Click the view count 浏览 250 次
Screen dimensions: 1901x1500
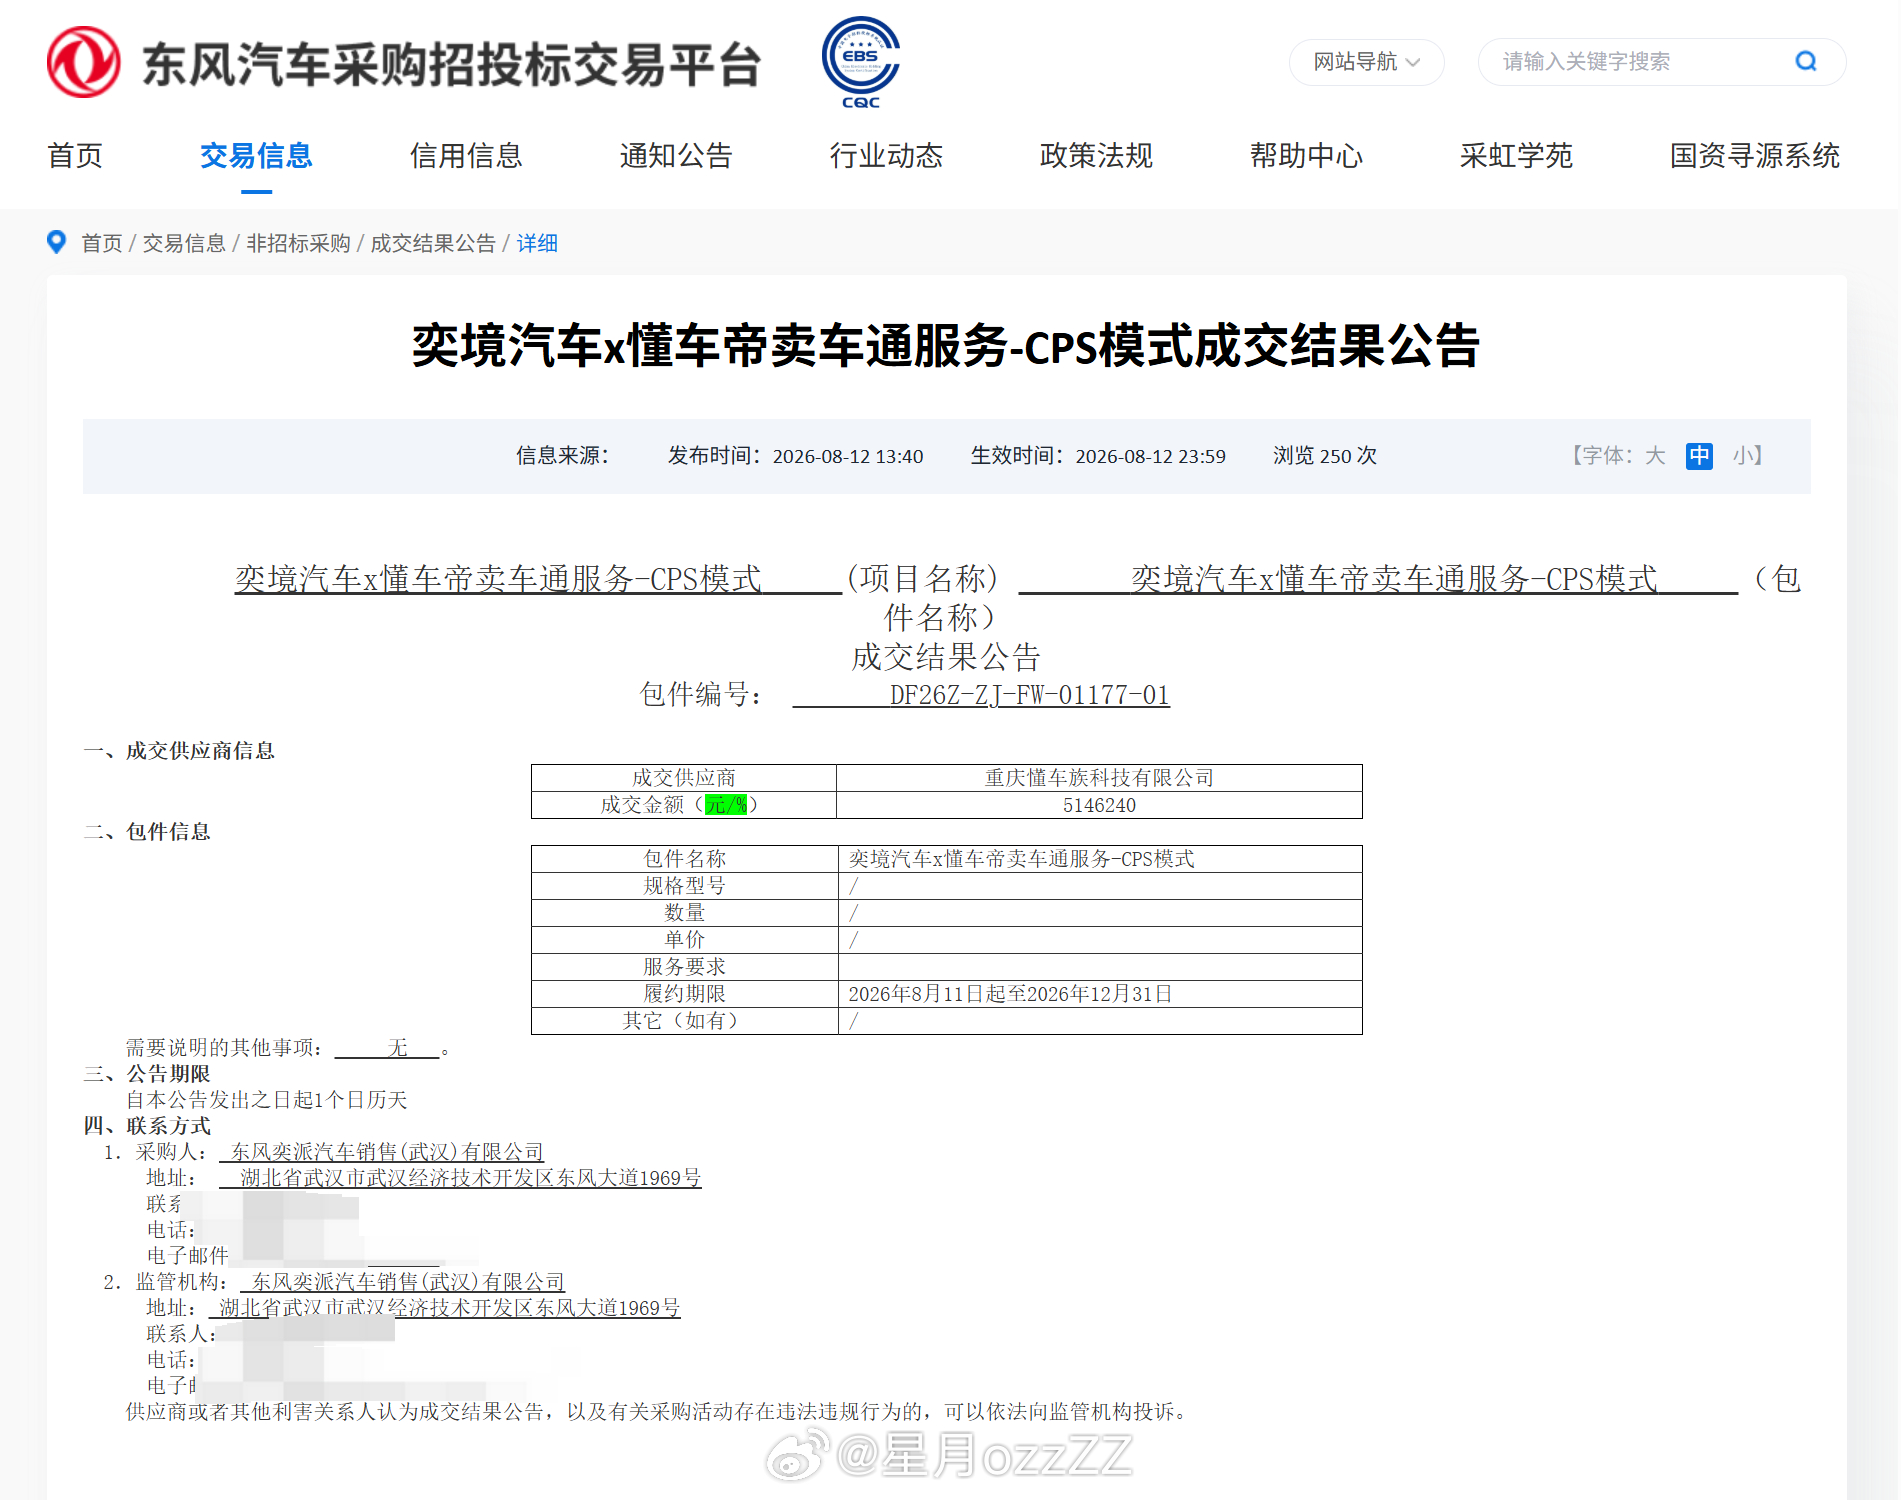click(1325, 456)
